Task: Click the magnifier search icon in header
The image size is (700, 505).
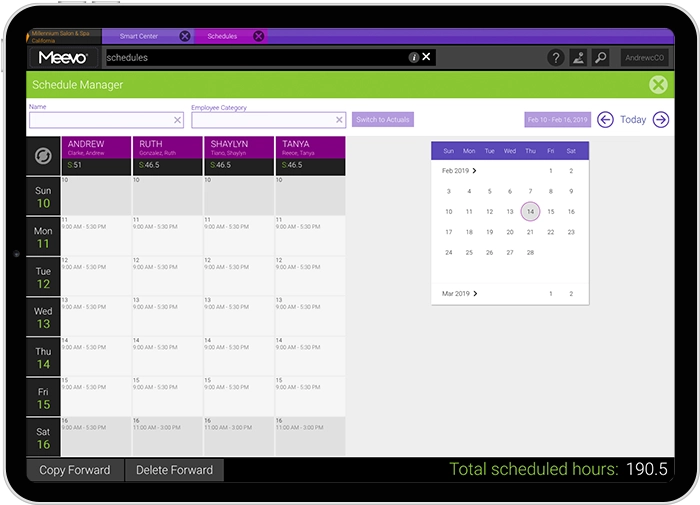Action: point(600,58)
